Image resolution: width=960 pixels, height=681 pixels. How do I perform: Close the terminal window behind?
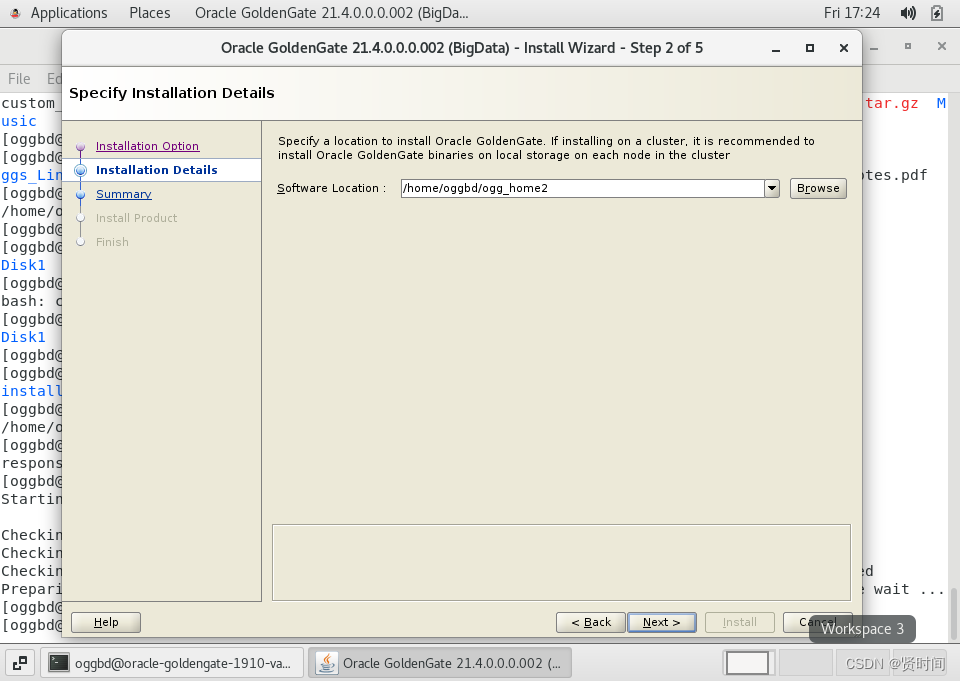point(942,46)
